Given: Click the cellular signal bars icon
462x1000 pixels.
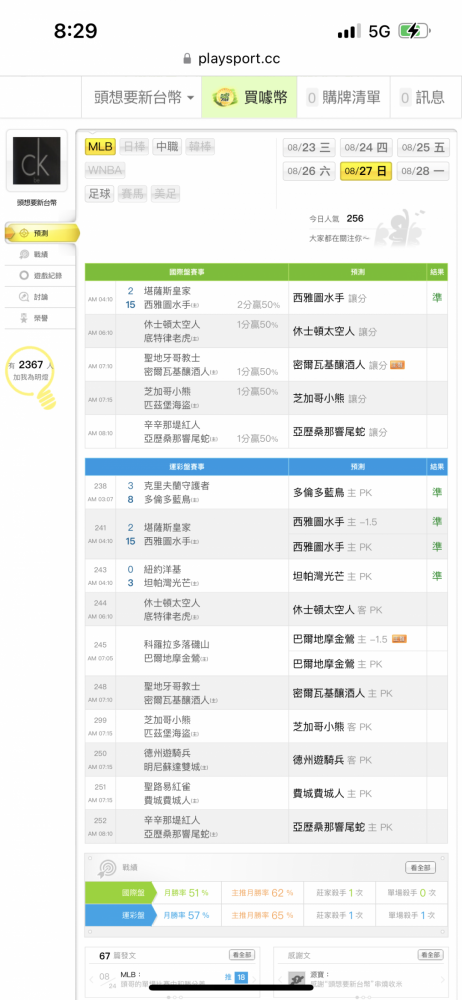Looking at the screenshot, I should click(349, 31).
